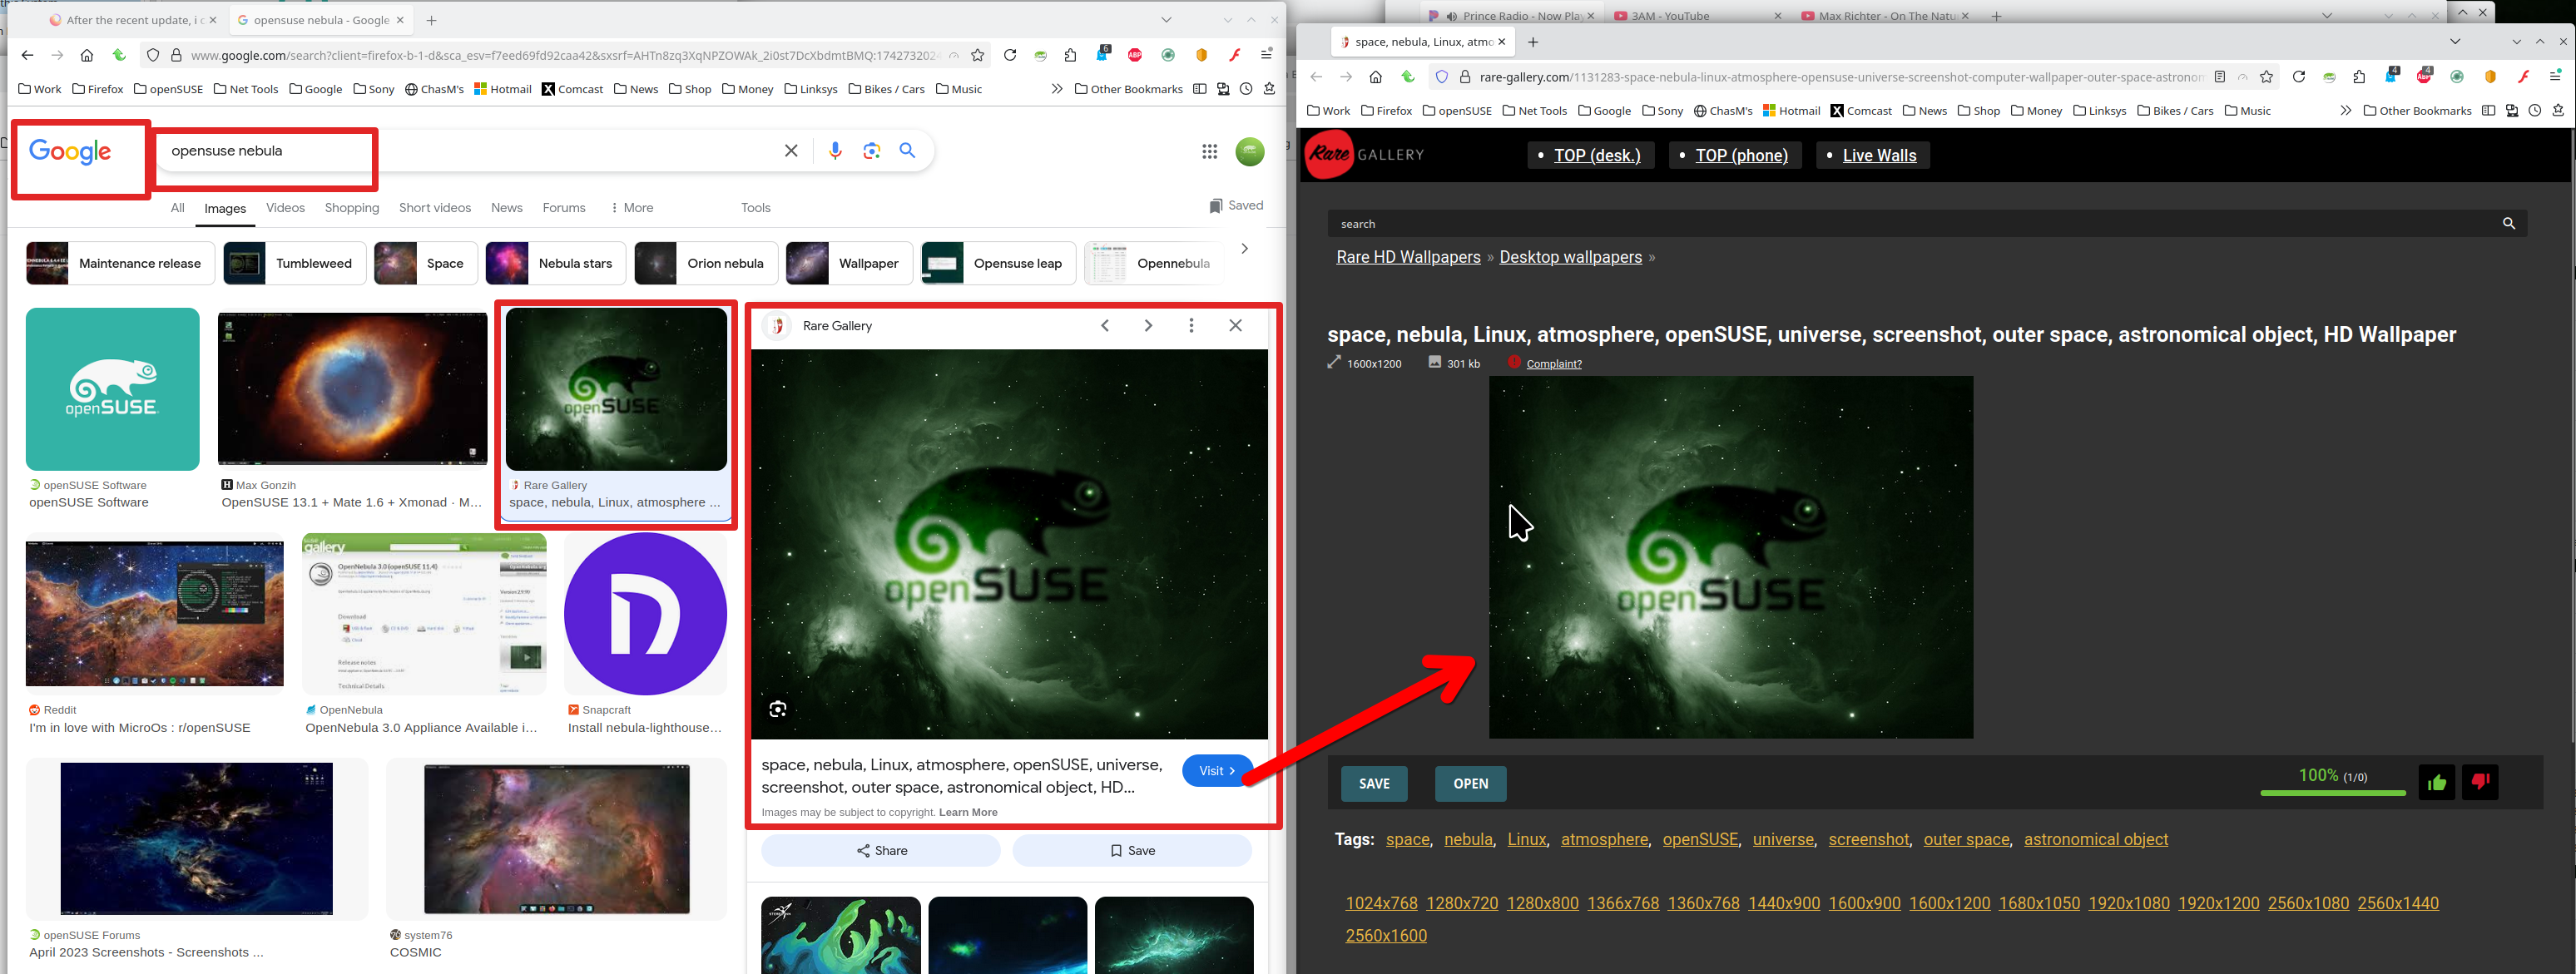
Task: Open the system76 COSMIC thumbnail
Action: [x=557, y=839]
